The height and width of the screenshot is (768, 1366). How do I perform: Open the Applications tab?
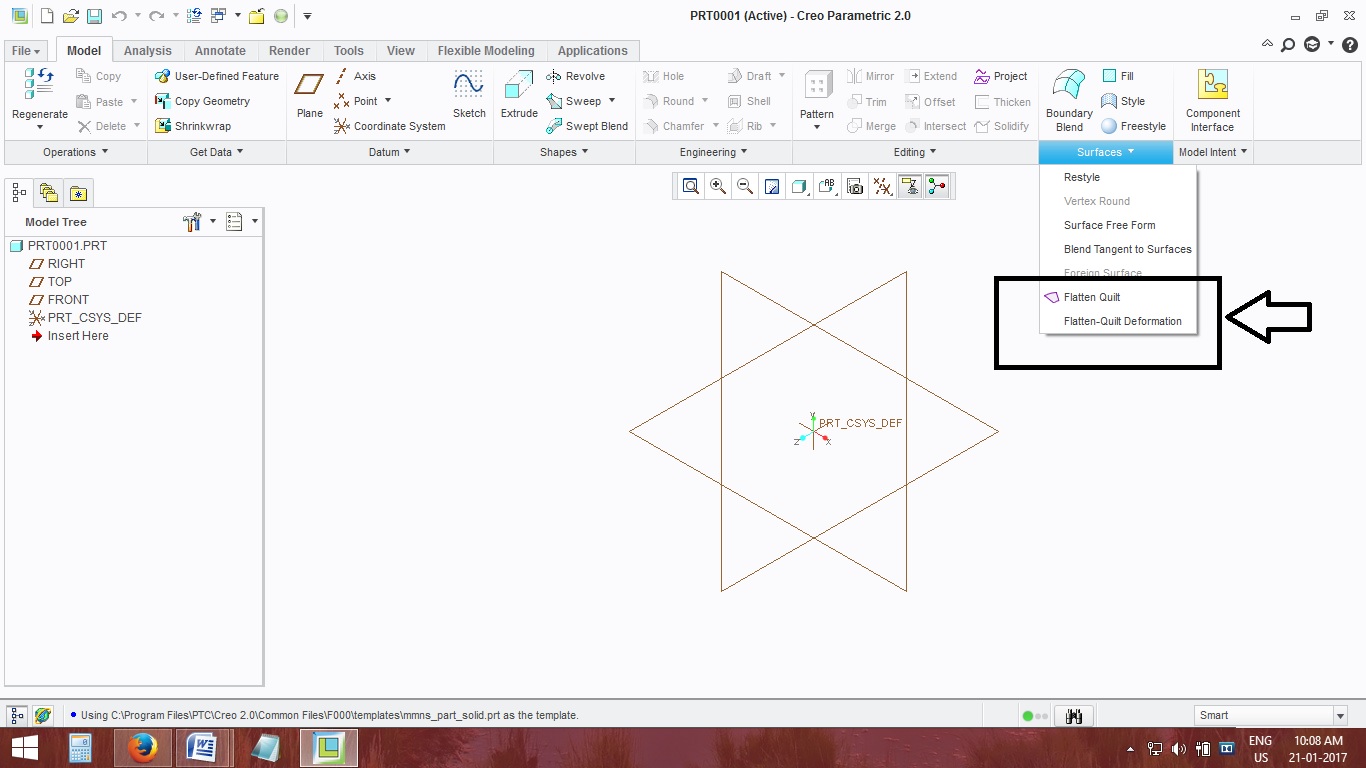(593, 51)
